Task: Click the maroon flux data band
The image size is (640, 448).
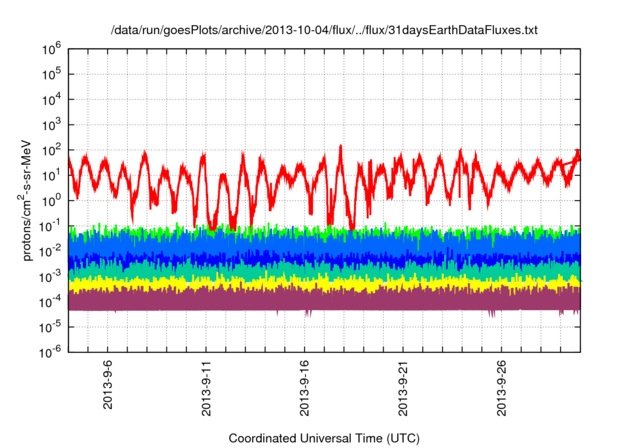Action: click(x=324, y=301)
